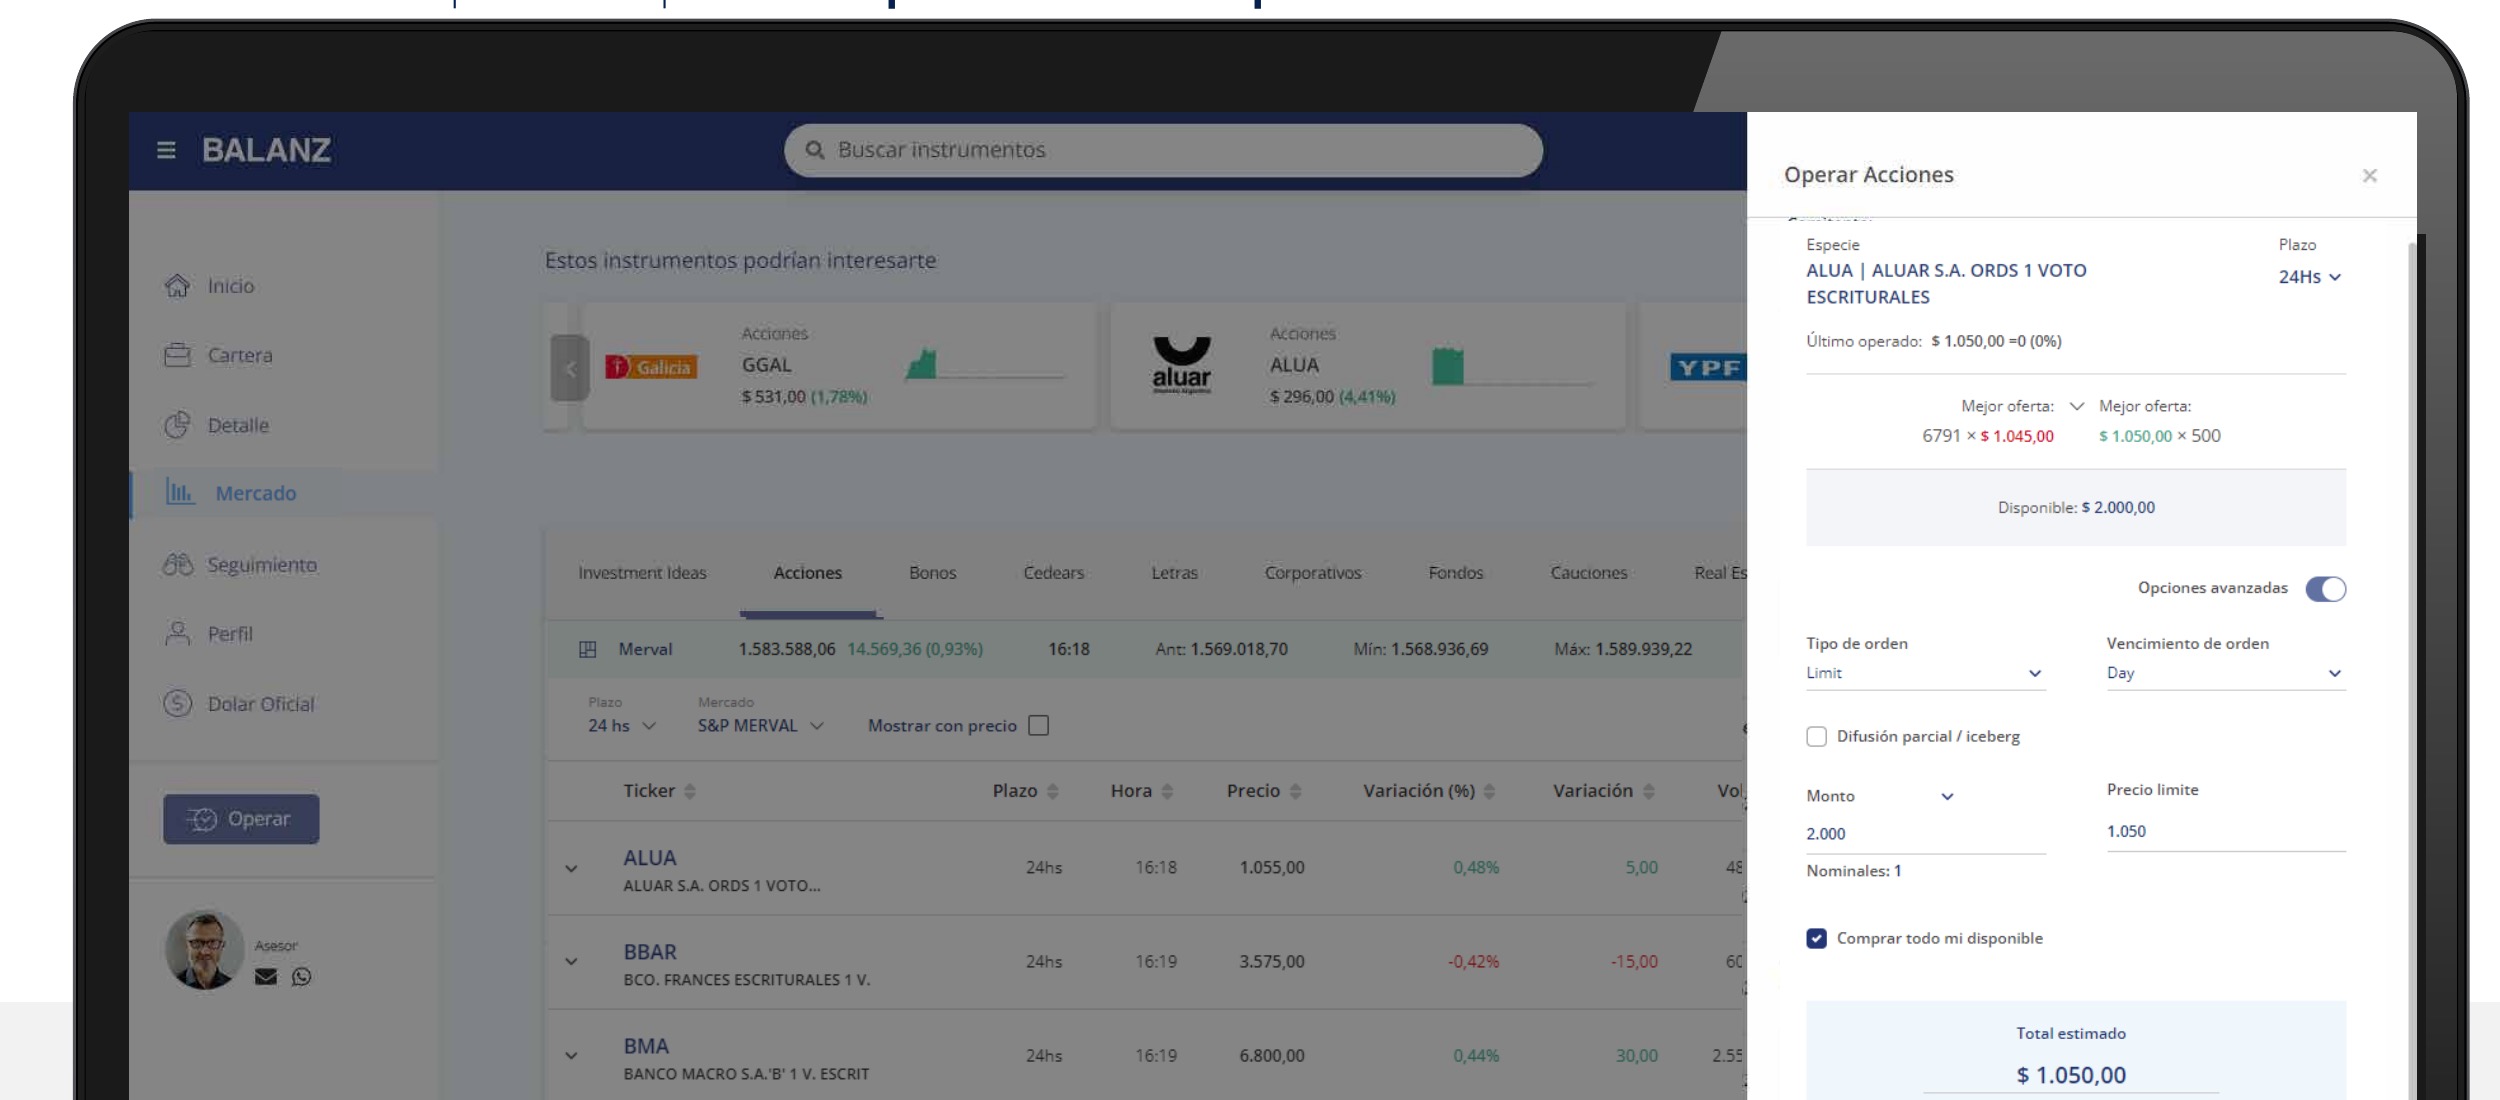The image size is (2500, 1100).
Task: Expand the BBAR table row
Action: point(571,962)
